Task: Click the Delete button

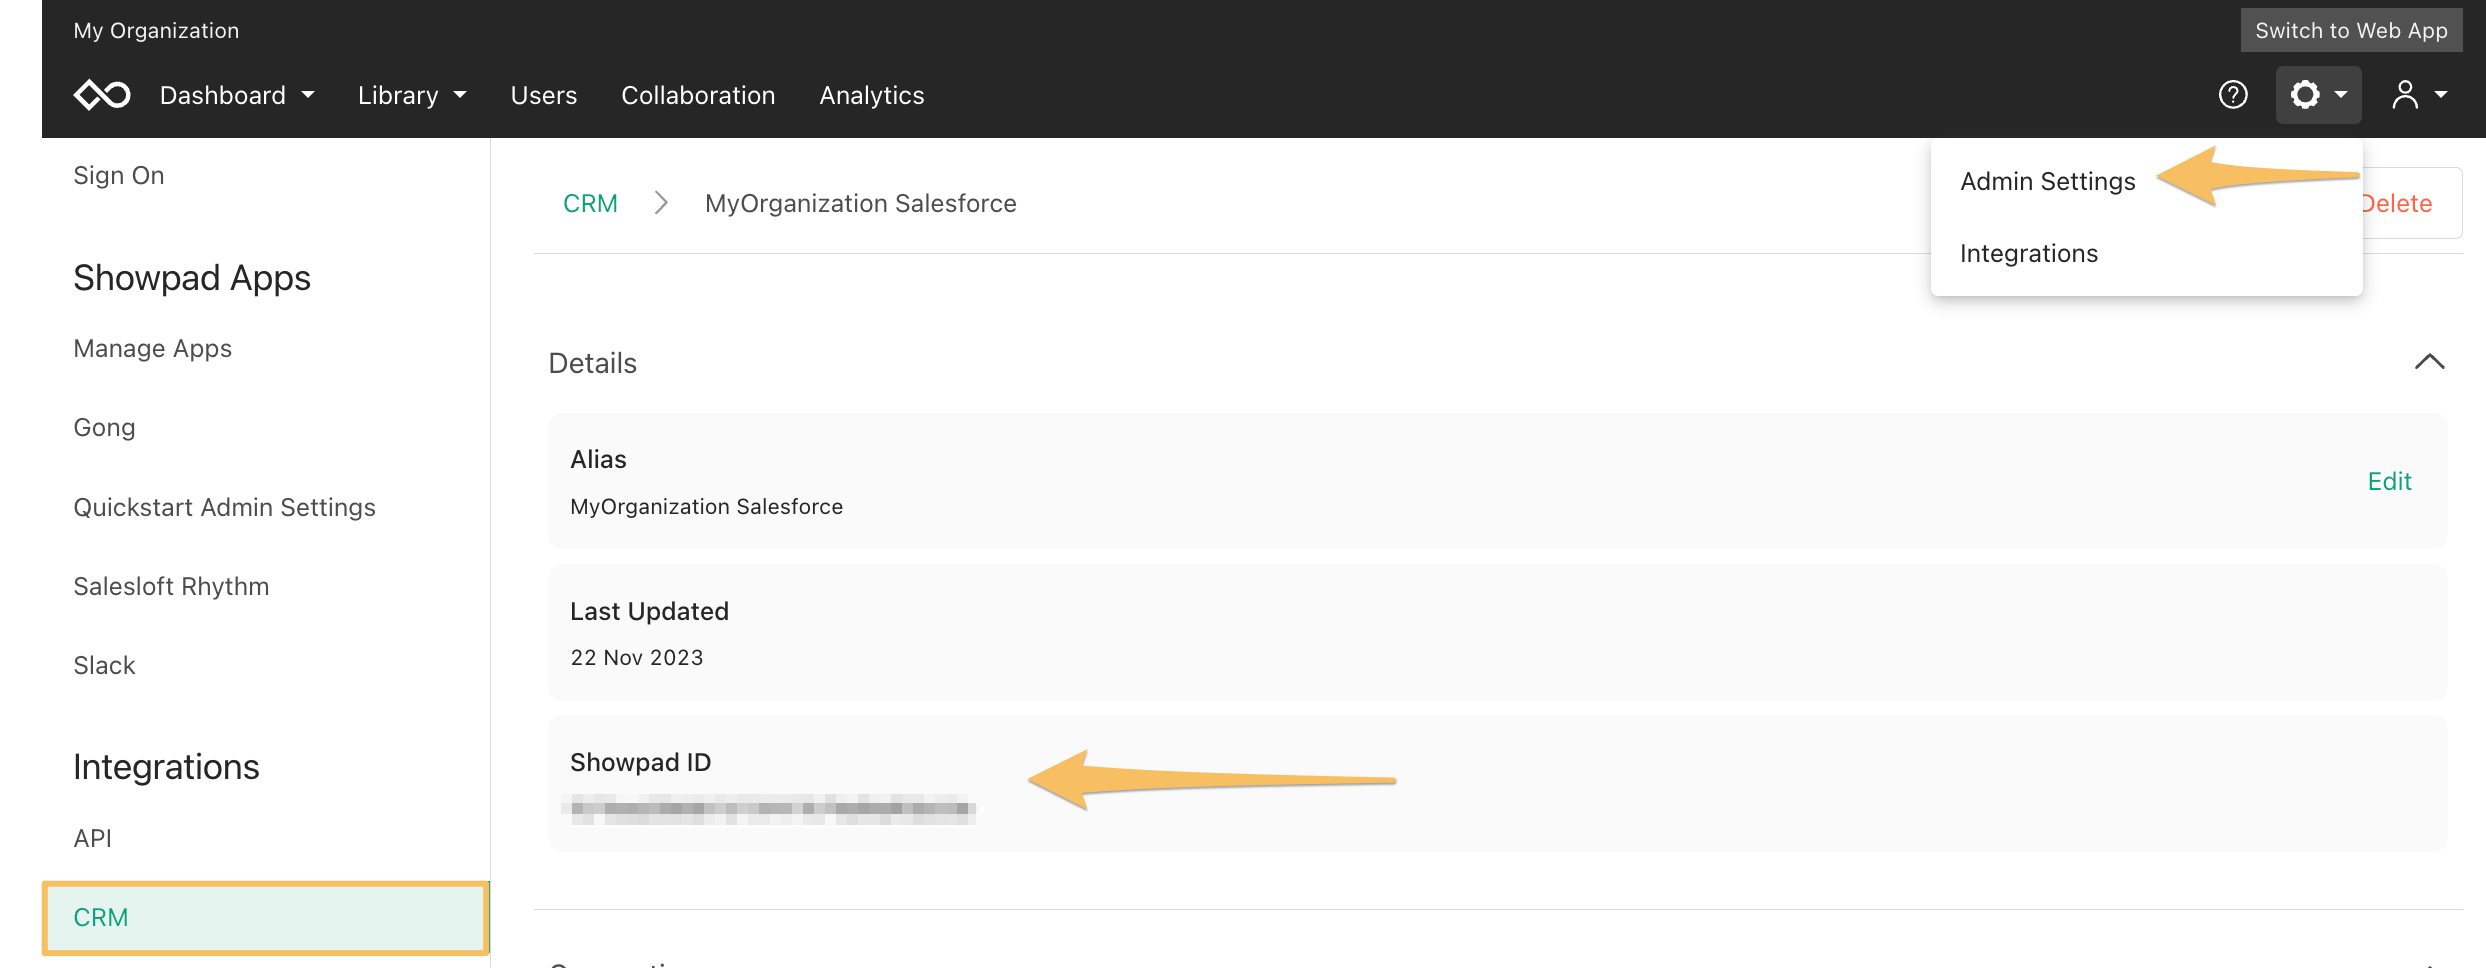Action: pos(2396,203)
